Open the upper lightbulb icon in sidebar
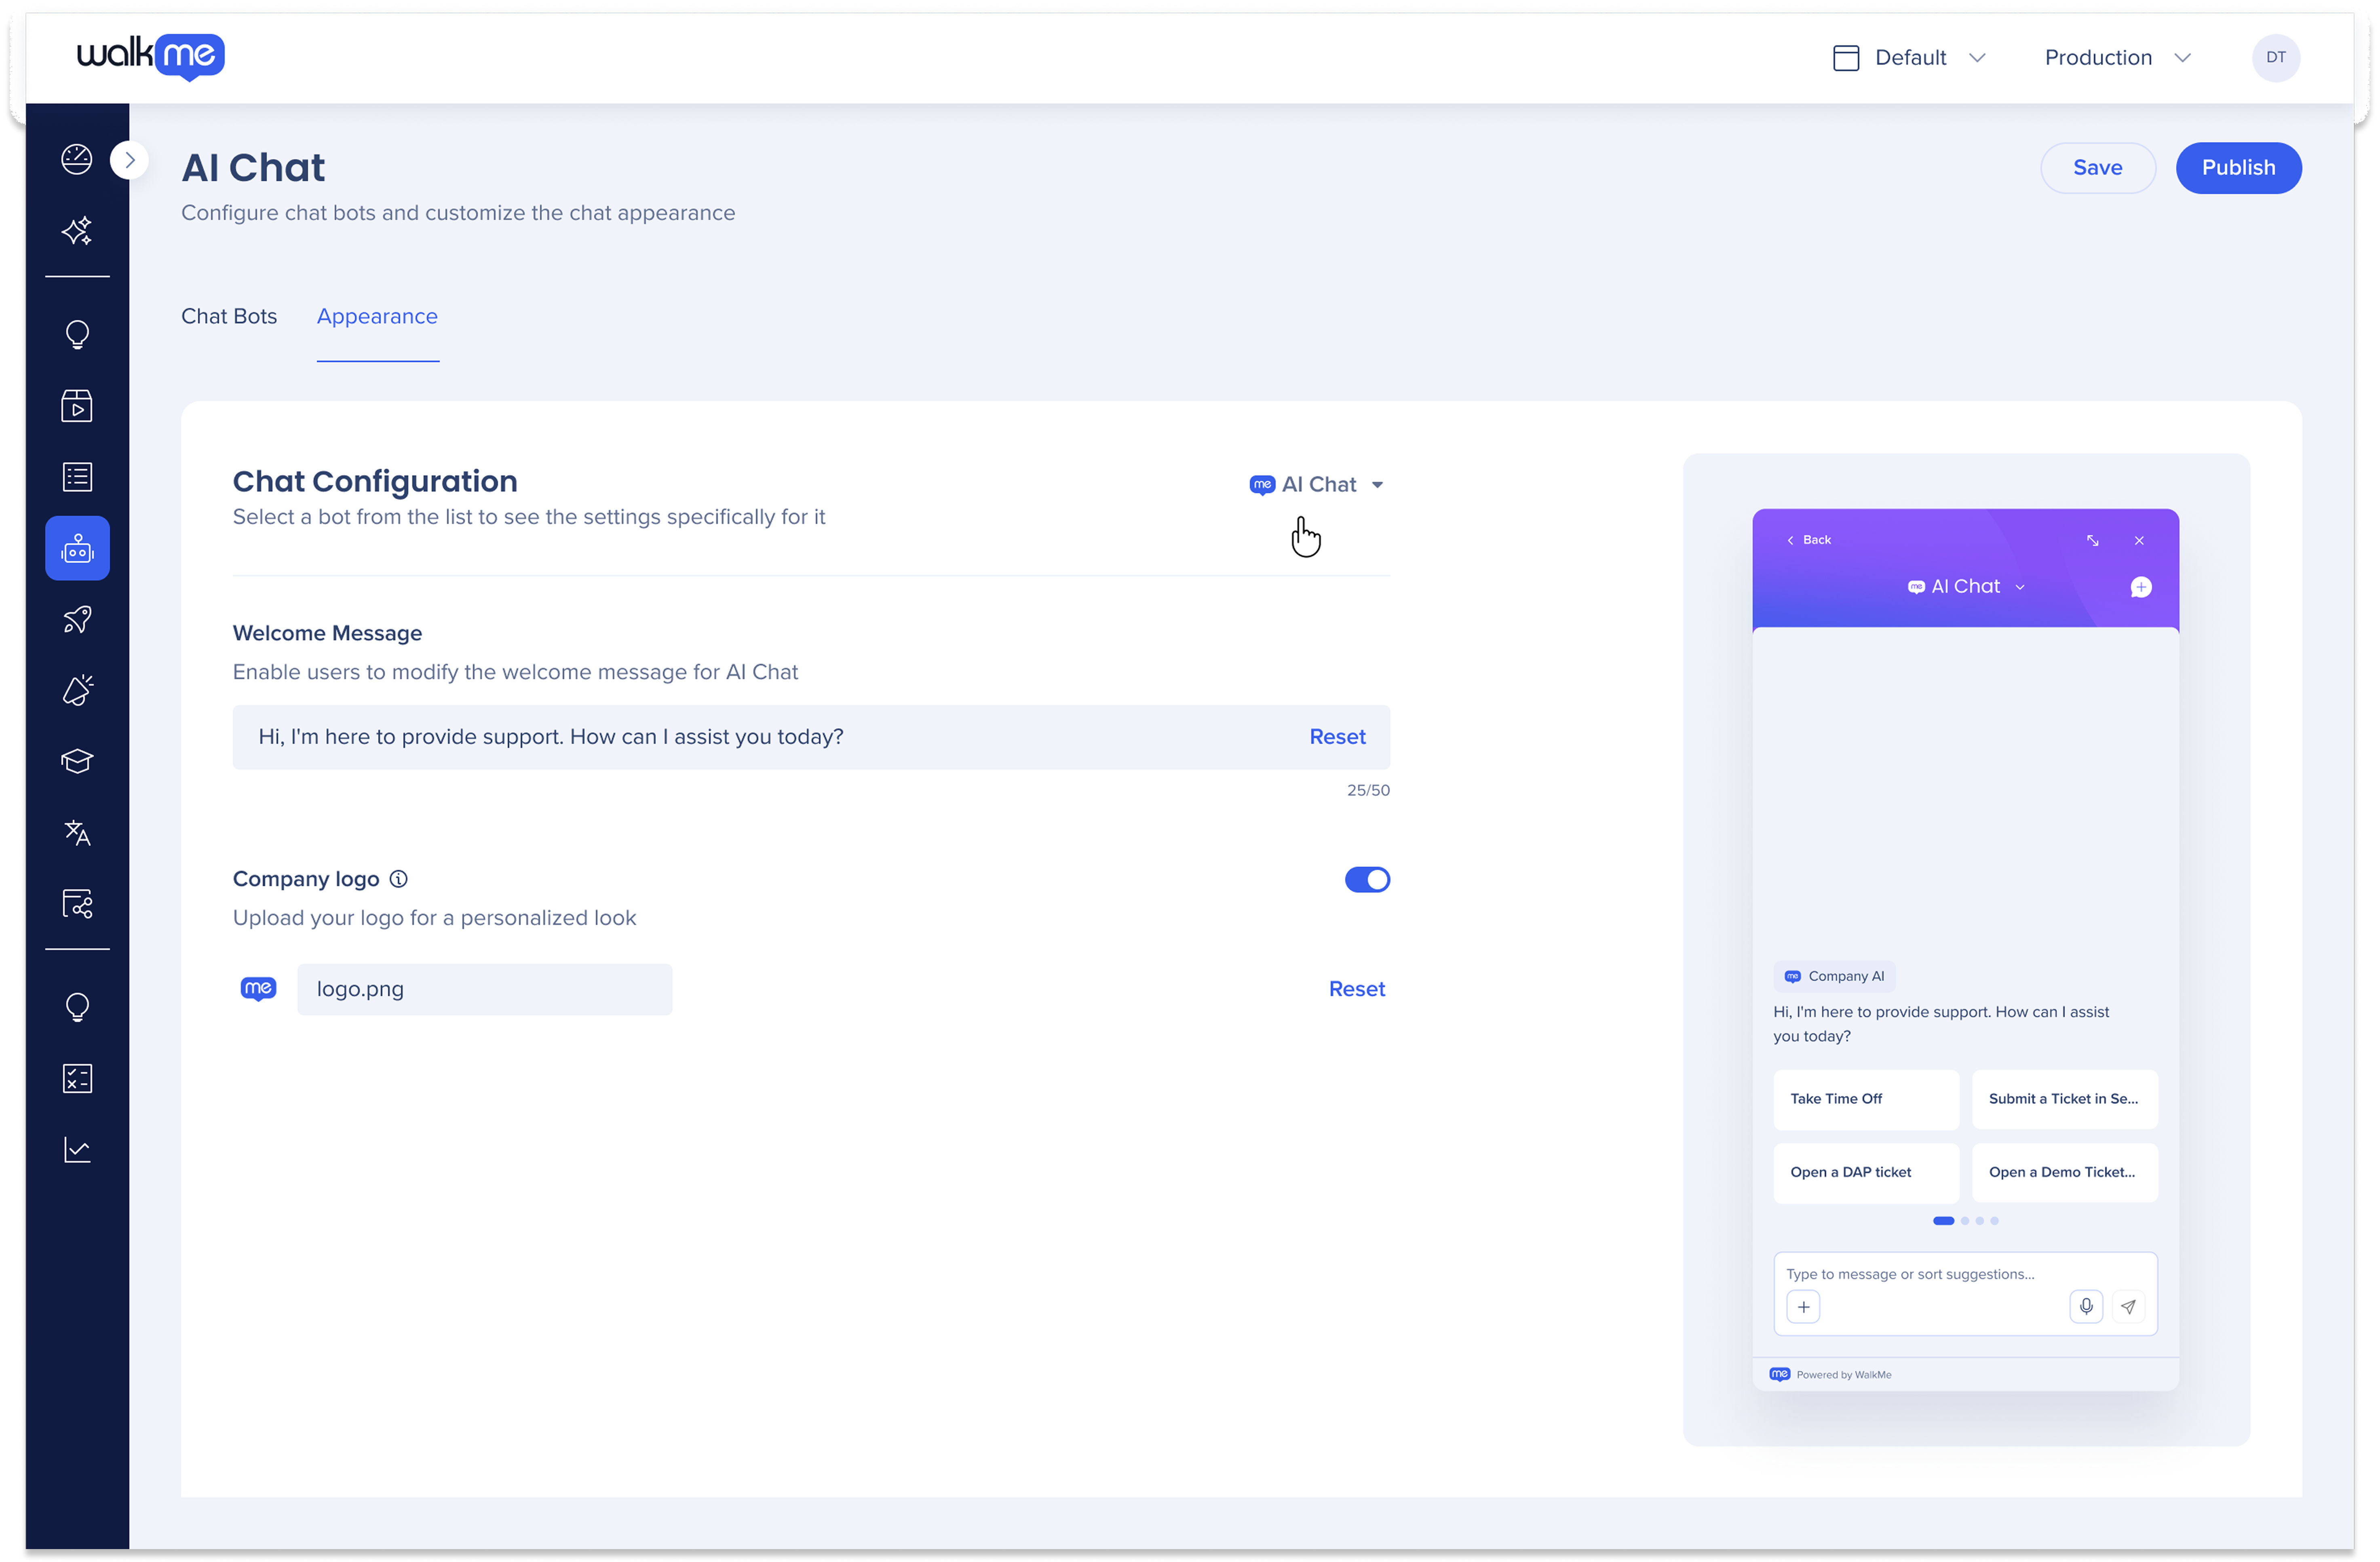This screenshot has height=1562, width=2380. point(77,334)
